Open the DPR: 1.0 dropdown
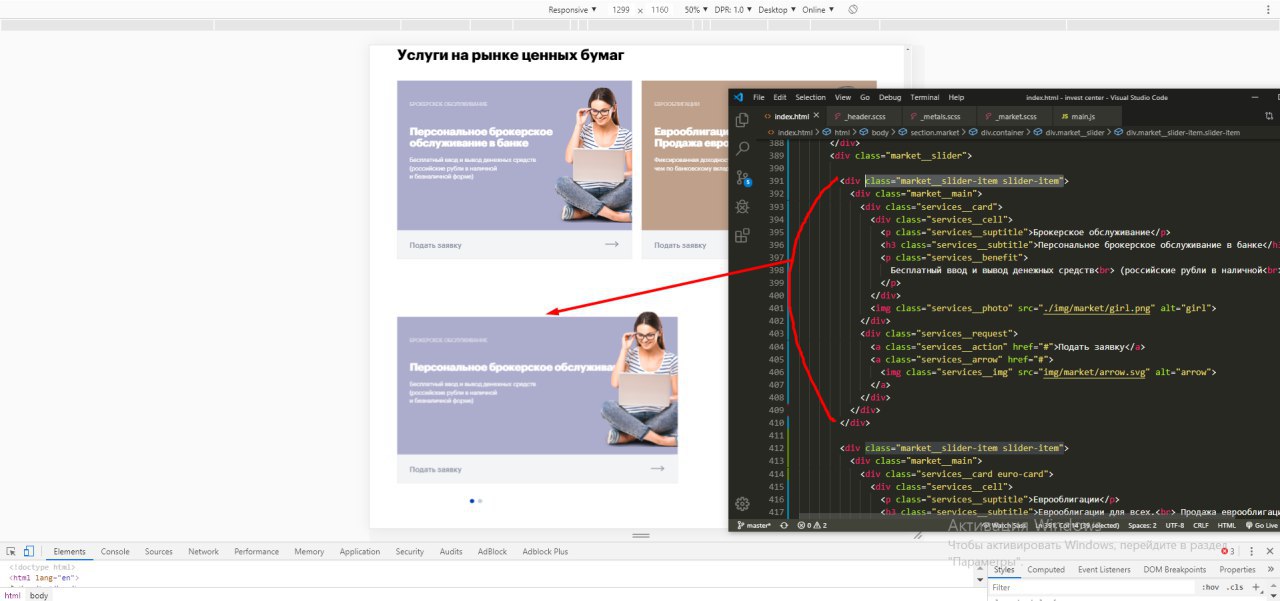Viewport: 1280px width, 601px height. tap(733, 9)
